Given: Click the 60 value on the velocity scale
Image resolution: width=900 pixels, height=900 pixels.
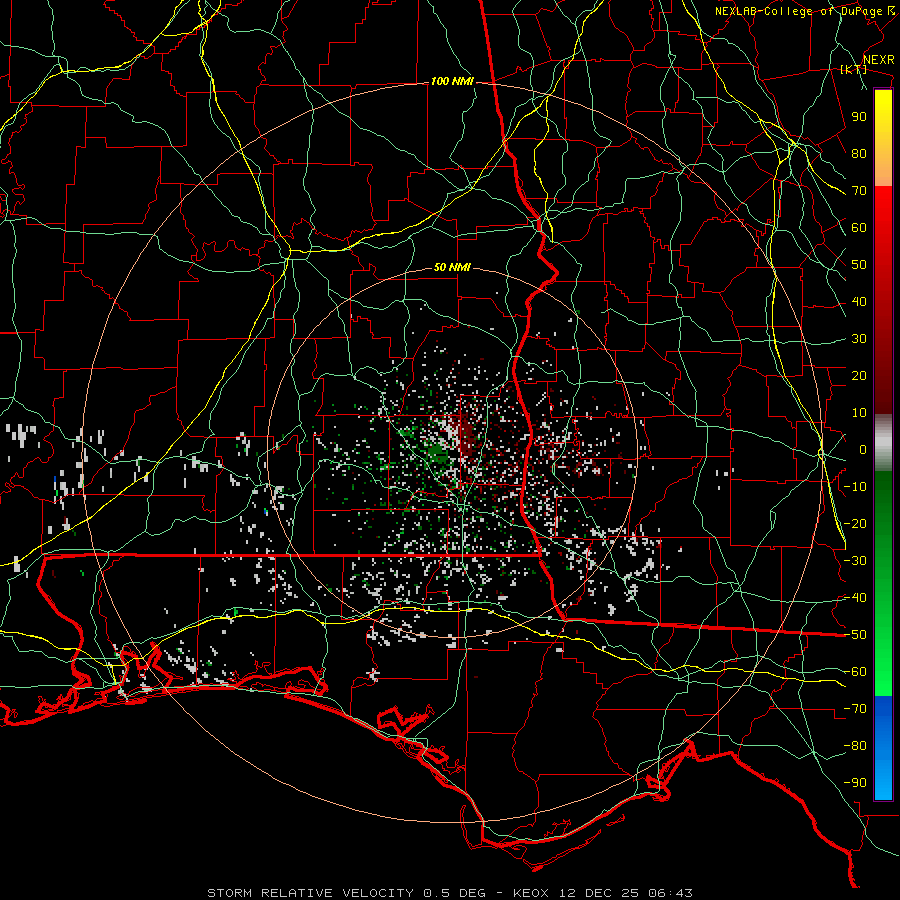Looking at the screenshot, I should click(x=859, y=227).
